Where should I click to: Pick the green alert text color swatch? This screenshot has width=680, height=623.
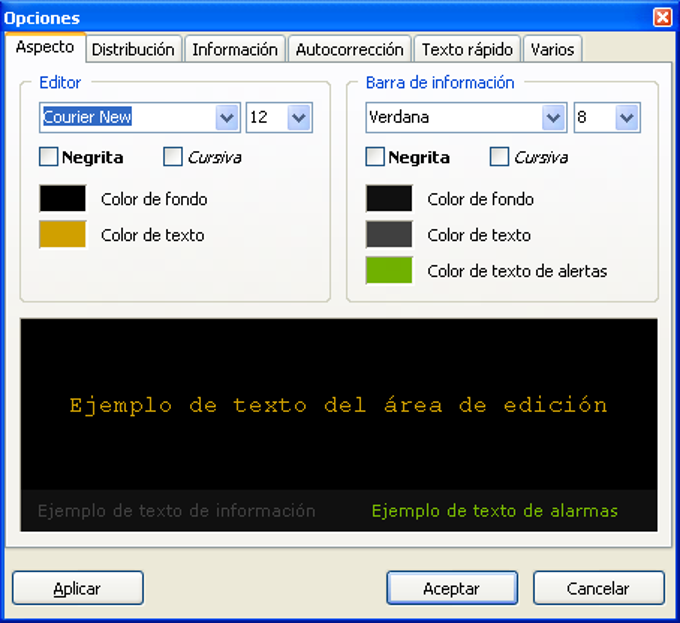(389, 271)
